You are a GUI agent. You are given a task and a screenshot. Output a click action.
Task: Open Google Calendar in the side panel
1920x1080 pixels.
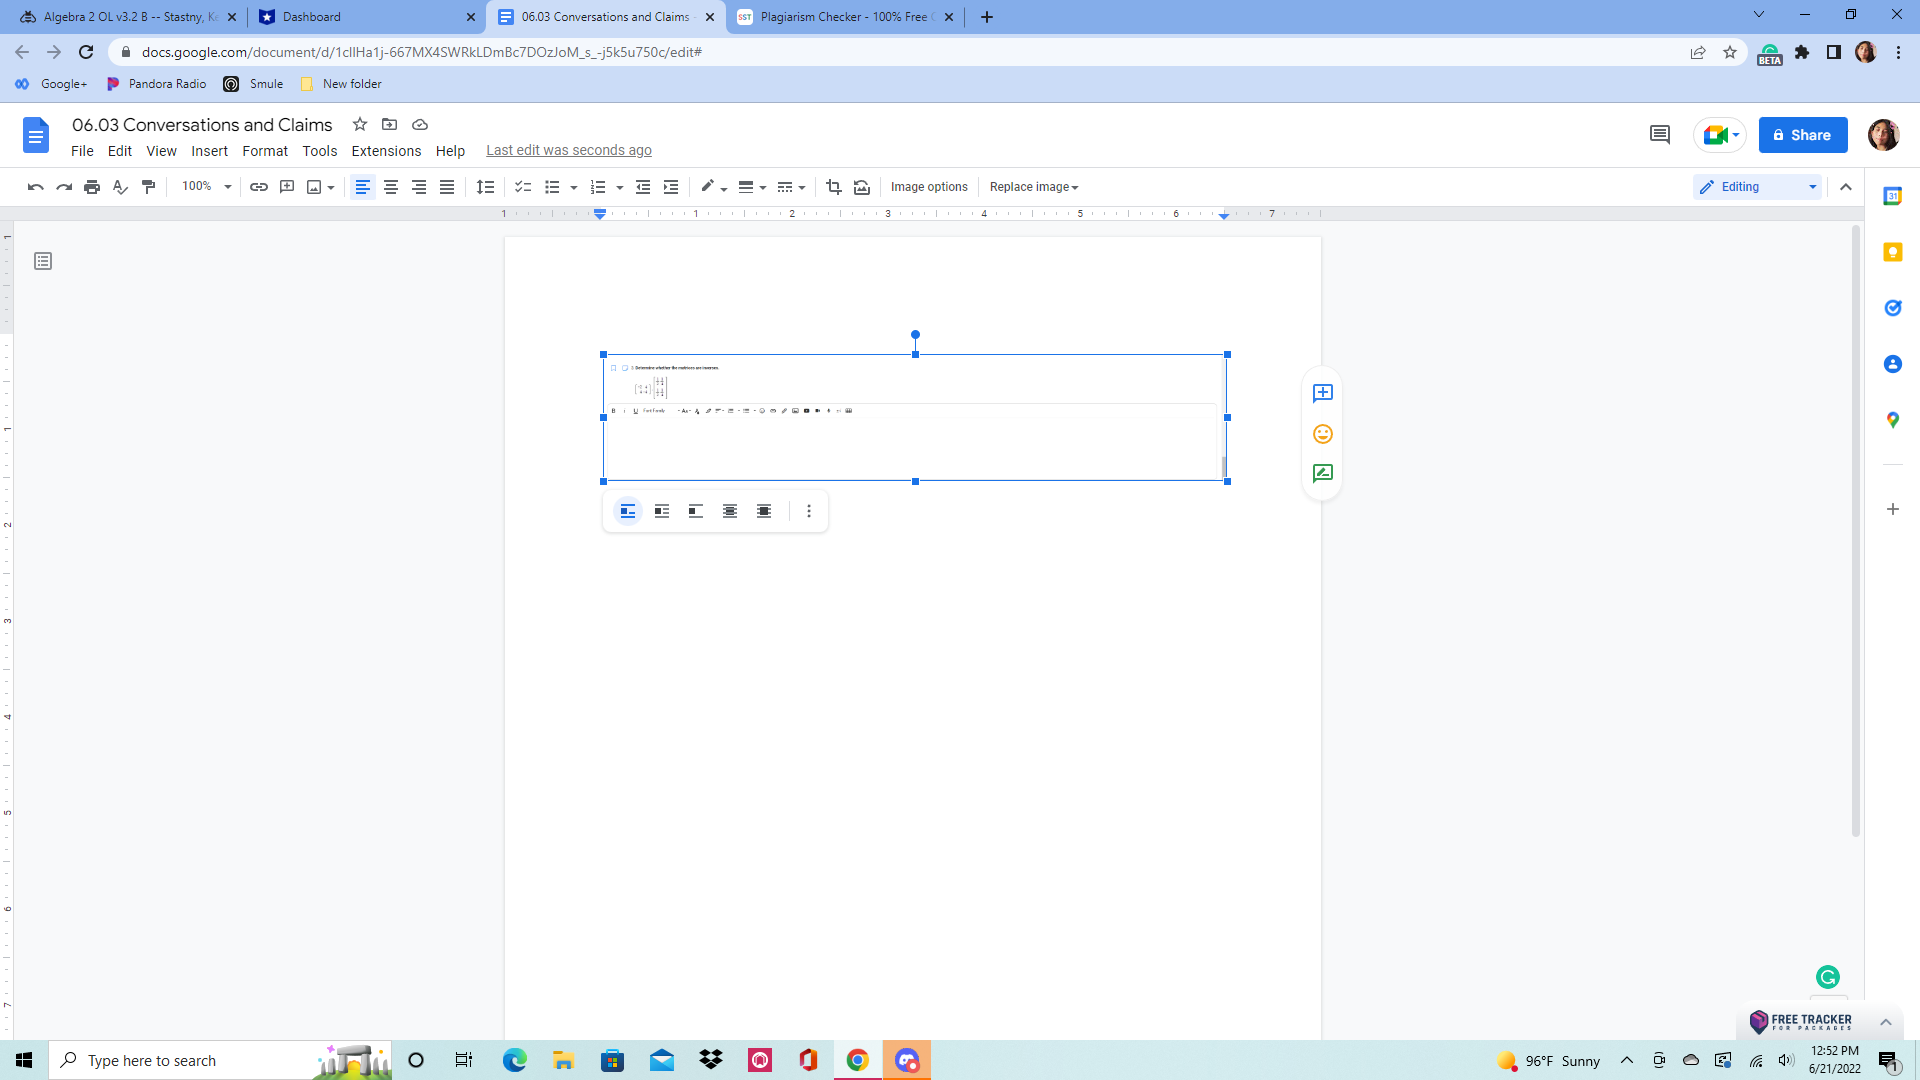click(1892, 196)
